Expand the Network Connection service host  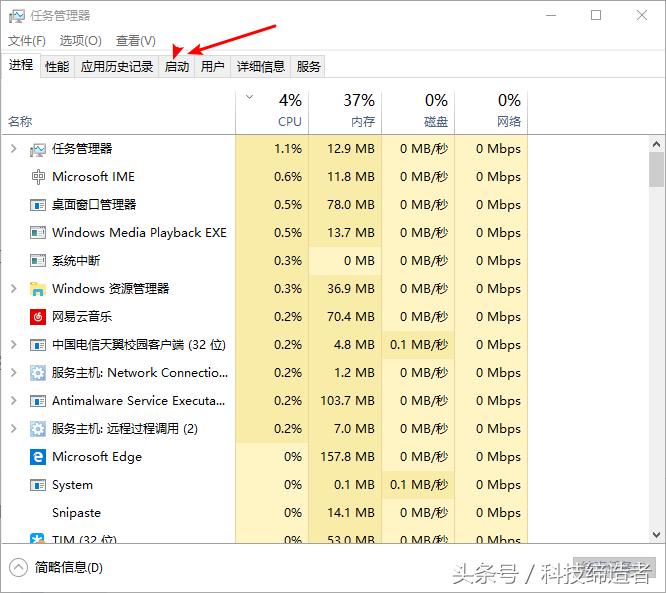point(14,373)
